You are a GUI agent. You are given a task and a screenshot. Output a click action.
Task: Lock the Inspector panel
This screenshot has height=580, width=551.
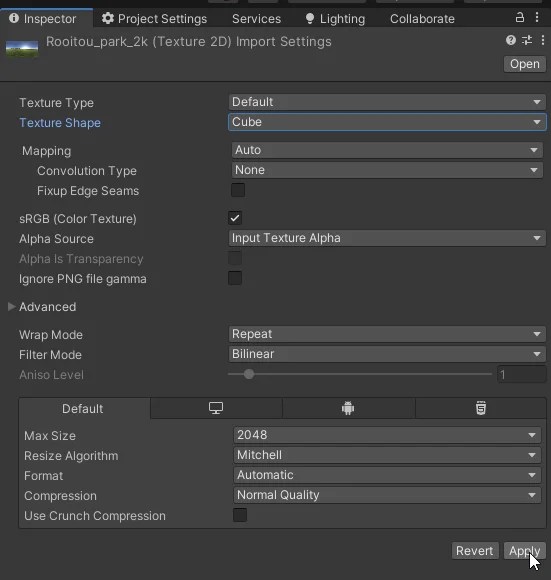click(520, 17)
